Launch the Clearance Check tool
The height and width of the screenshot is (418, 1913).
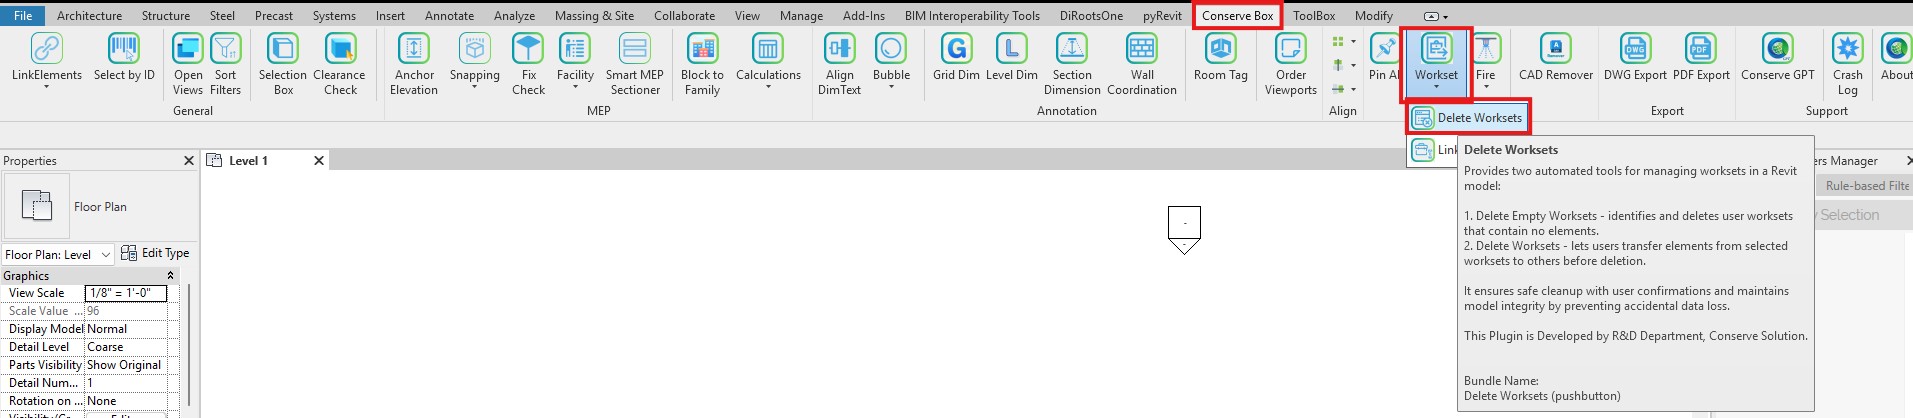click(x=340, y=50)
